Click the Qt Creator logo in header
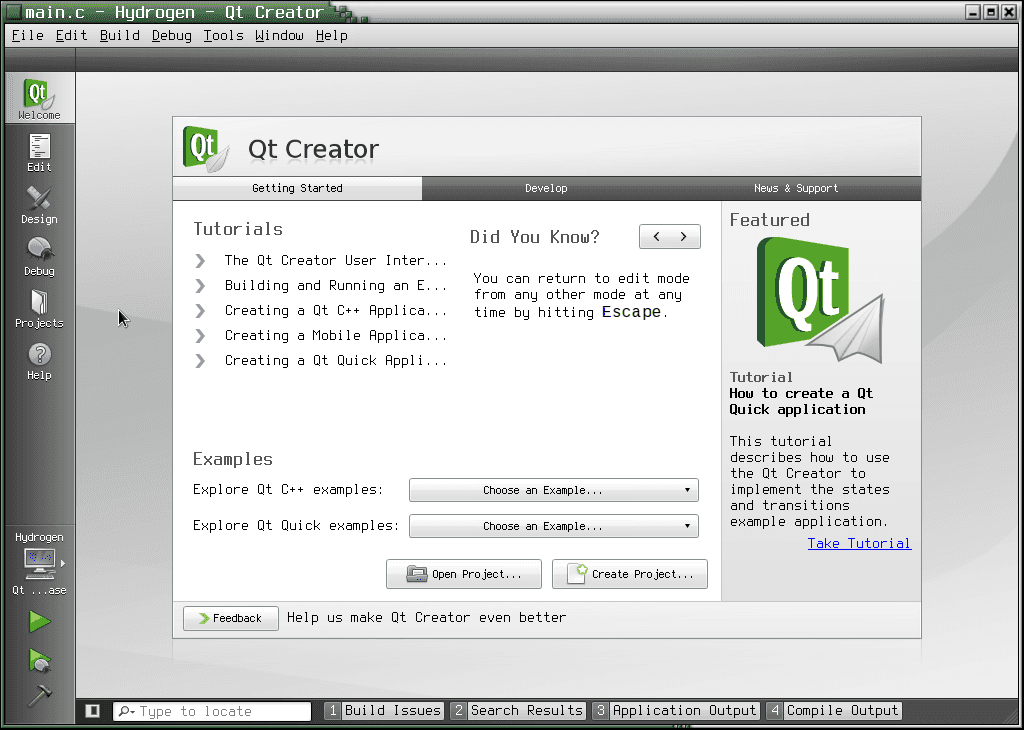The width and height of the screenshot is (1024, 730). coord(206,149)
